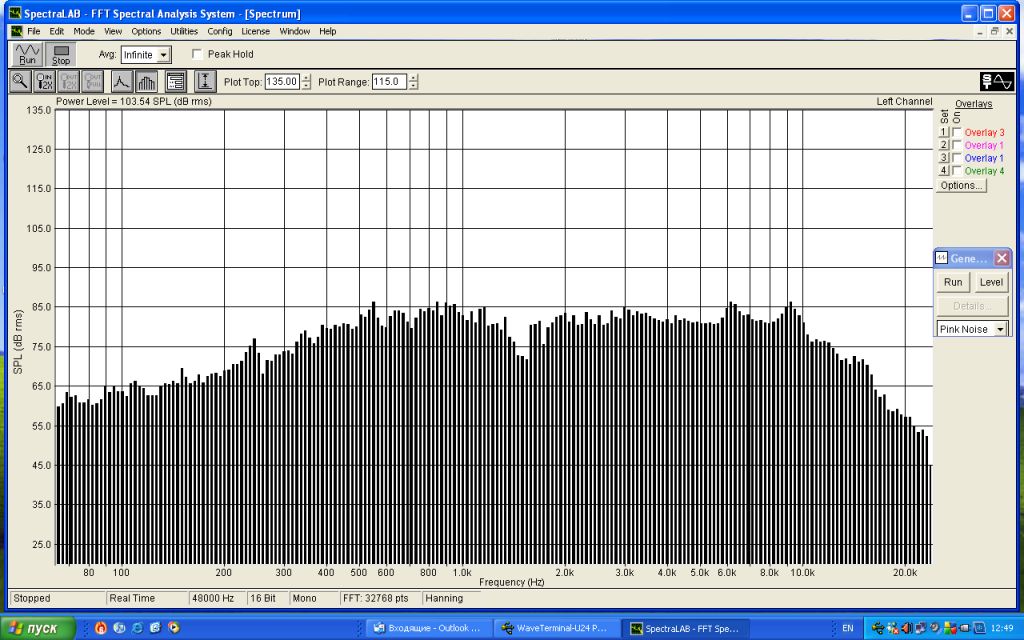Viewport: 1024px width, 640px height.
Task: Expand the Pink Noise generator dropdown
Action: [1000, 329]
